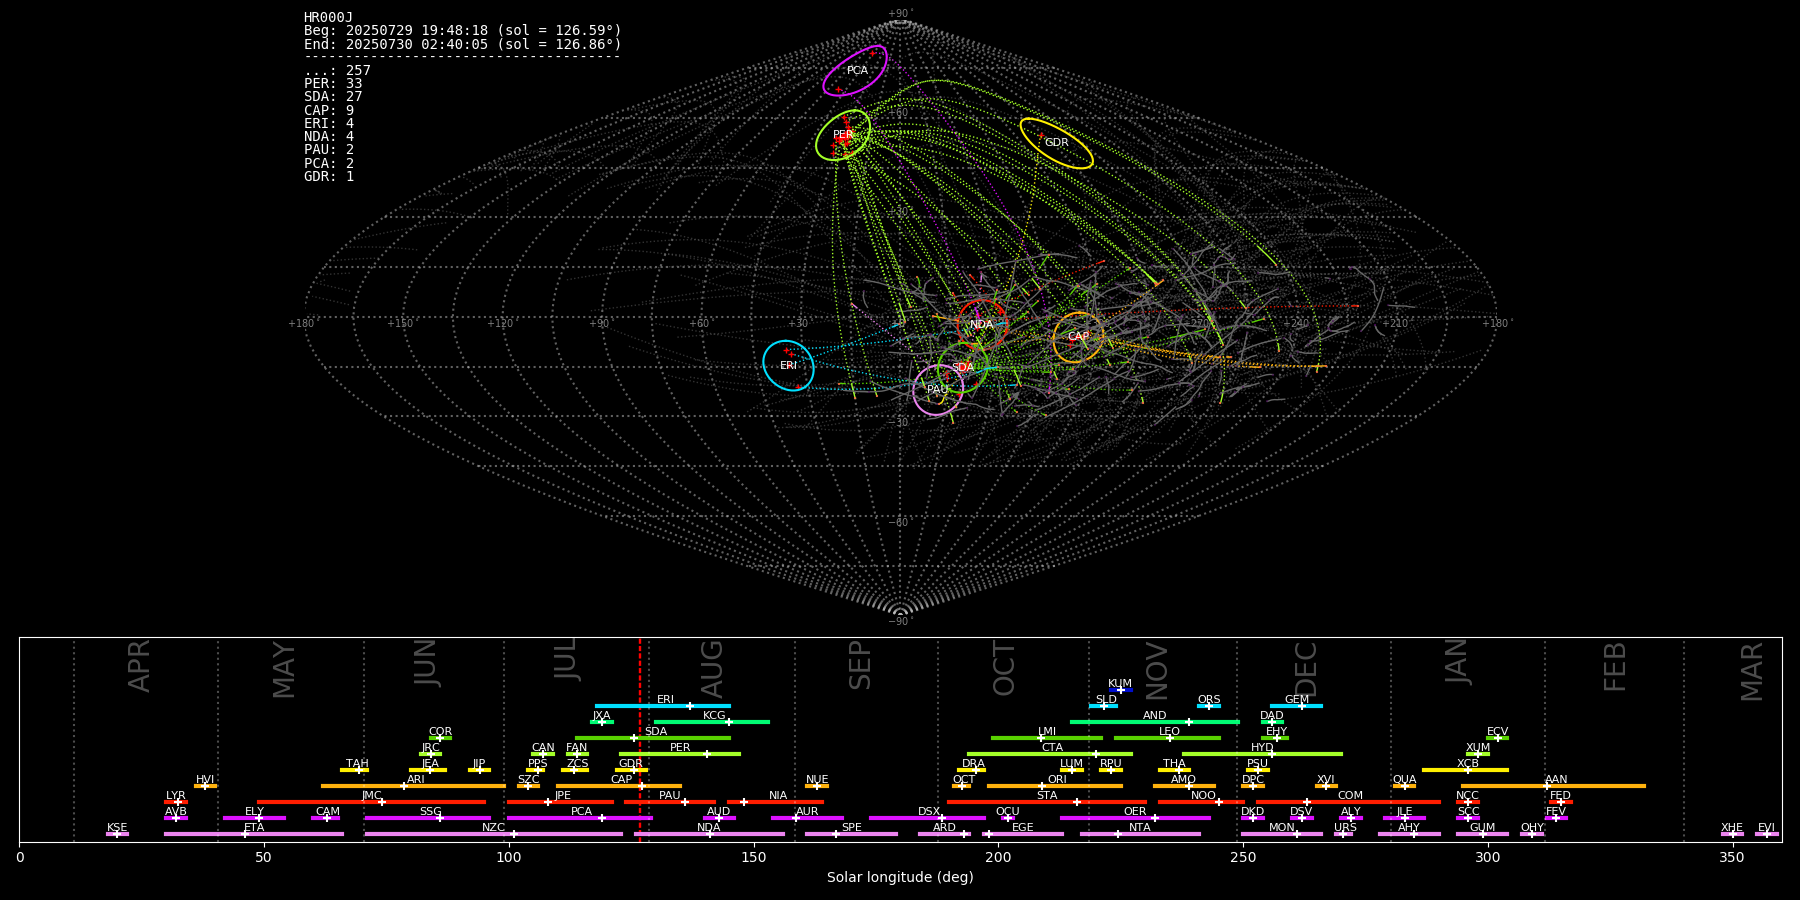Click the red dashed current solar longitude line

(640, 740)
